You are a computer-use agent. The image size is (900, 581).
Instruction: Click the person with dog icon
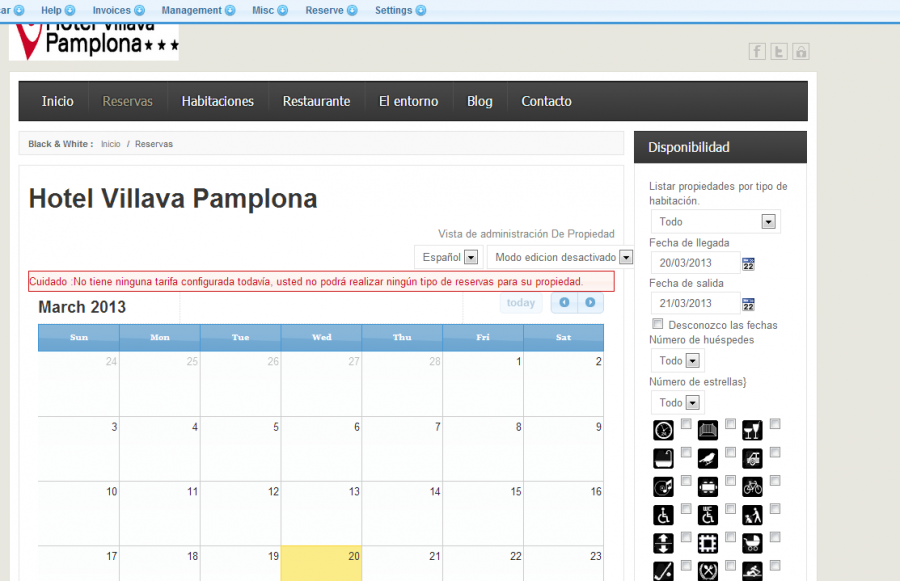(752, 515)
